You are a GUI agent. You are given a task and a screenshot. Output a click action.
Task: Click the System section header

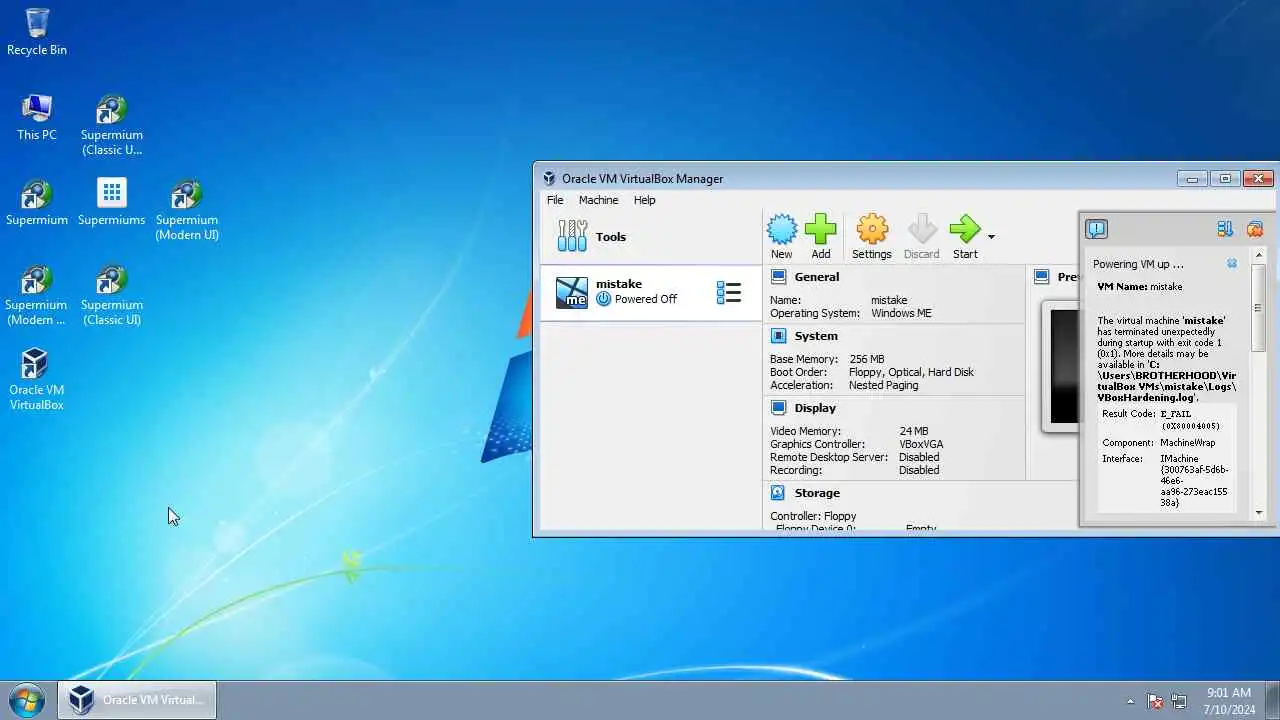pos(816,336)
